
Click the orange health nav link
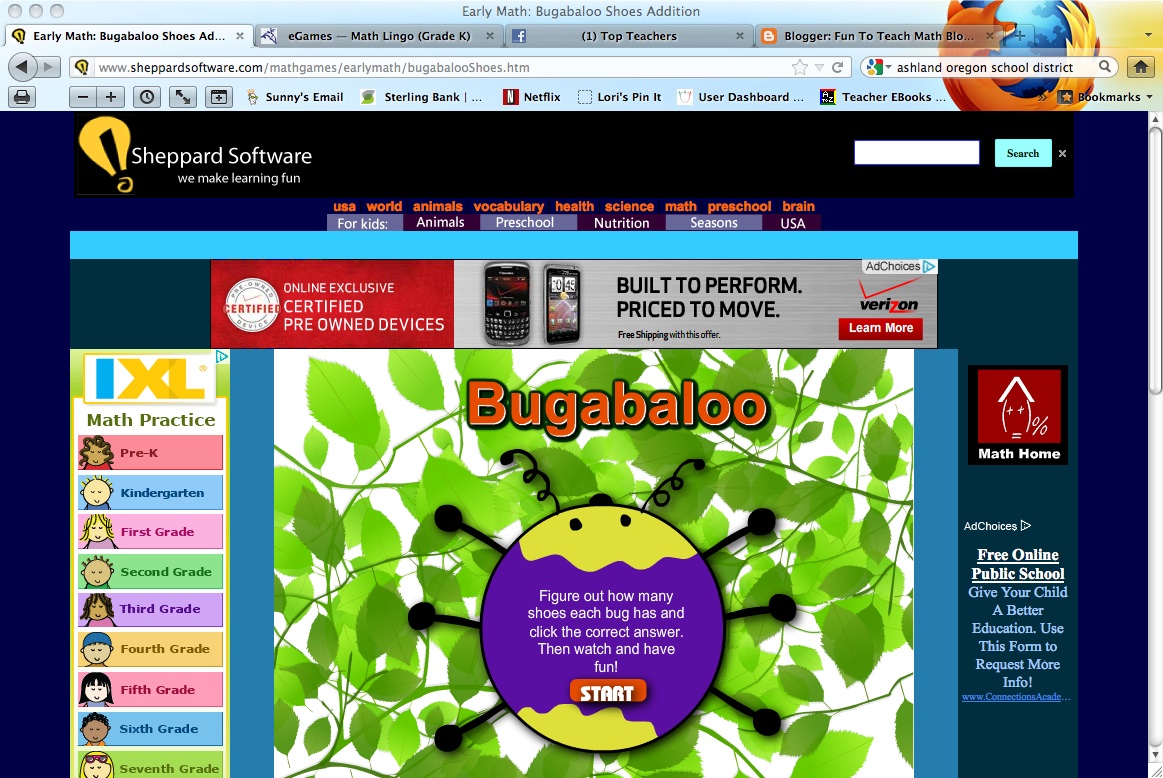point(575,206)
